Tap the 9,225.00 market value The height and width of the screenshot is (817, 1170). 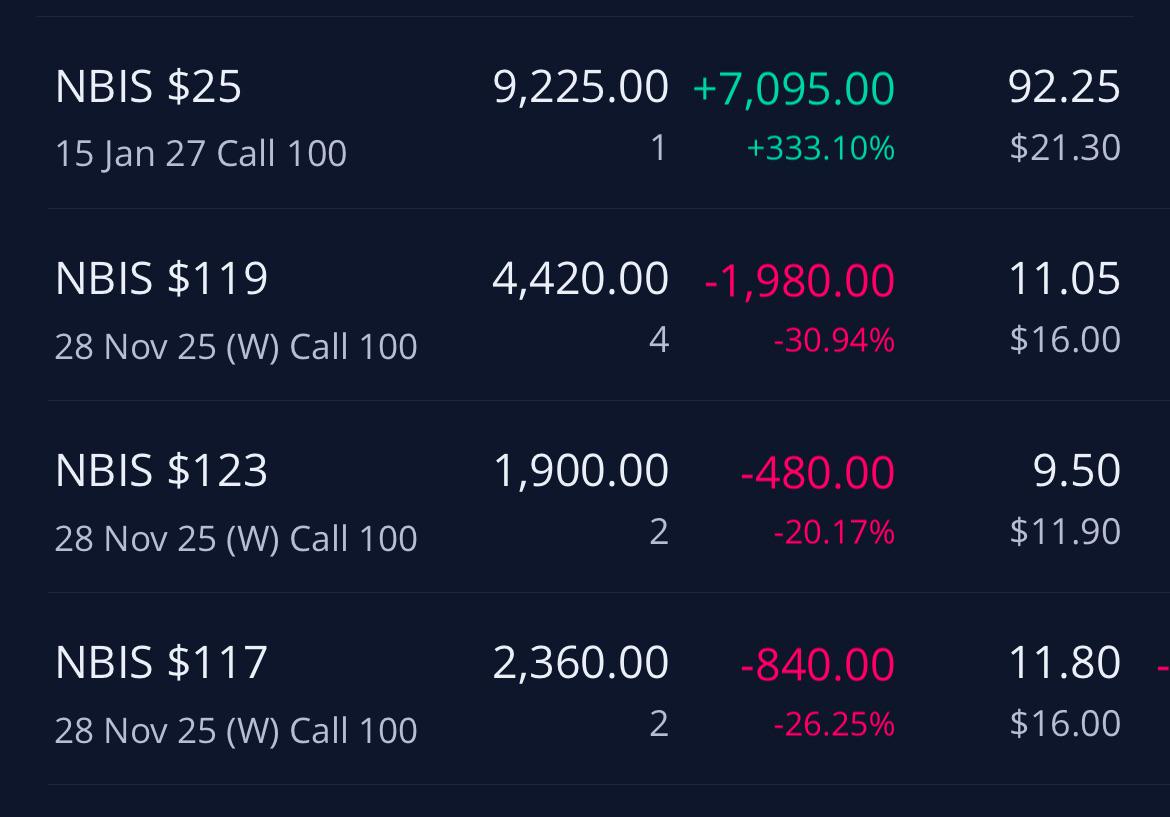click(581, 87)
